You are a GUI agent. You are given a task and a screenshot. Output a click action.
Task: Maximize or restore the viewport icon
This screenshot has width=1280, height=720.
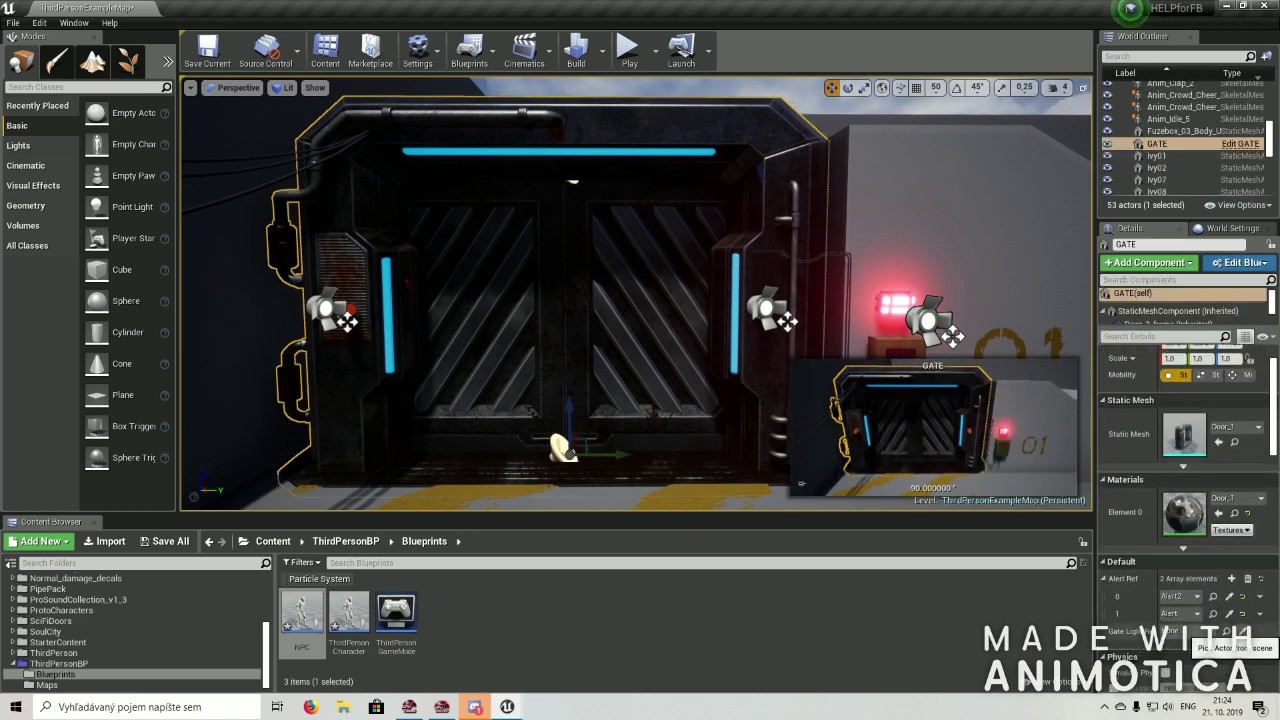(1083, 88)
